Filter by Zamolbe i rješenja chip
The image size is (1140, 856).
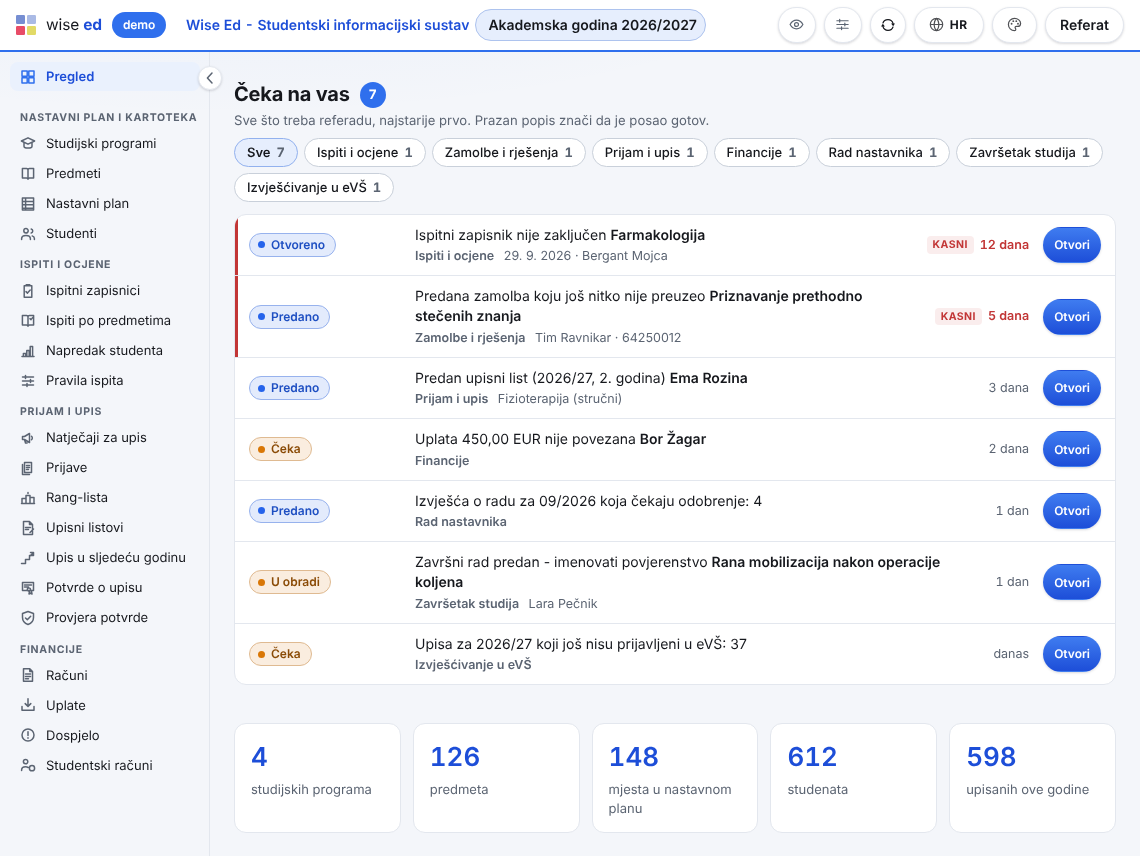click(x=508, y=153)
